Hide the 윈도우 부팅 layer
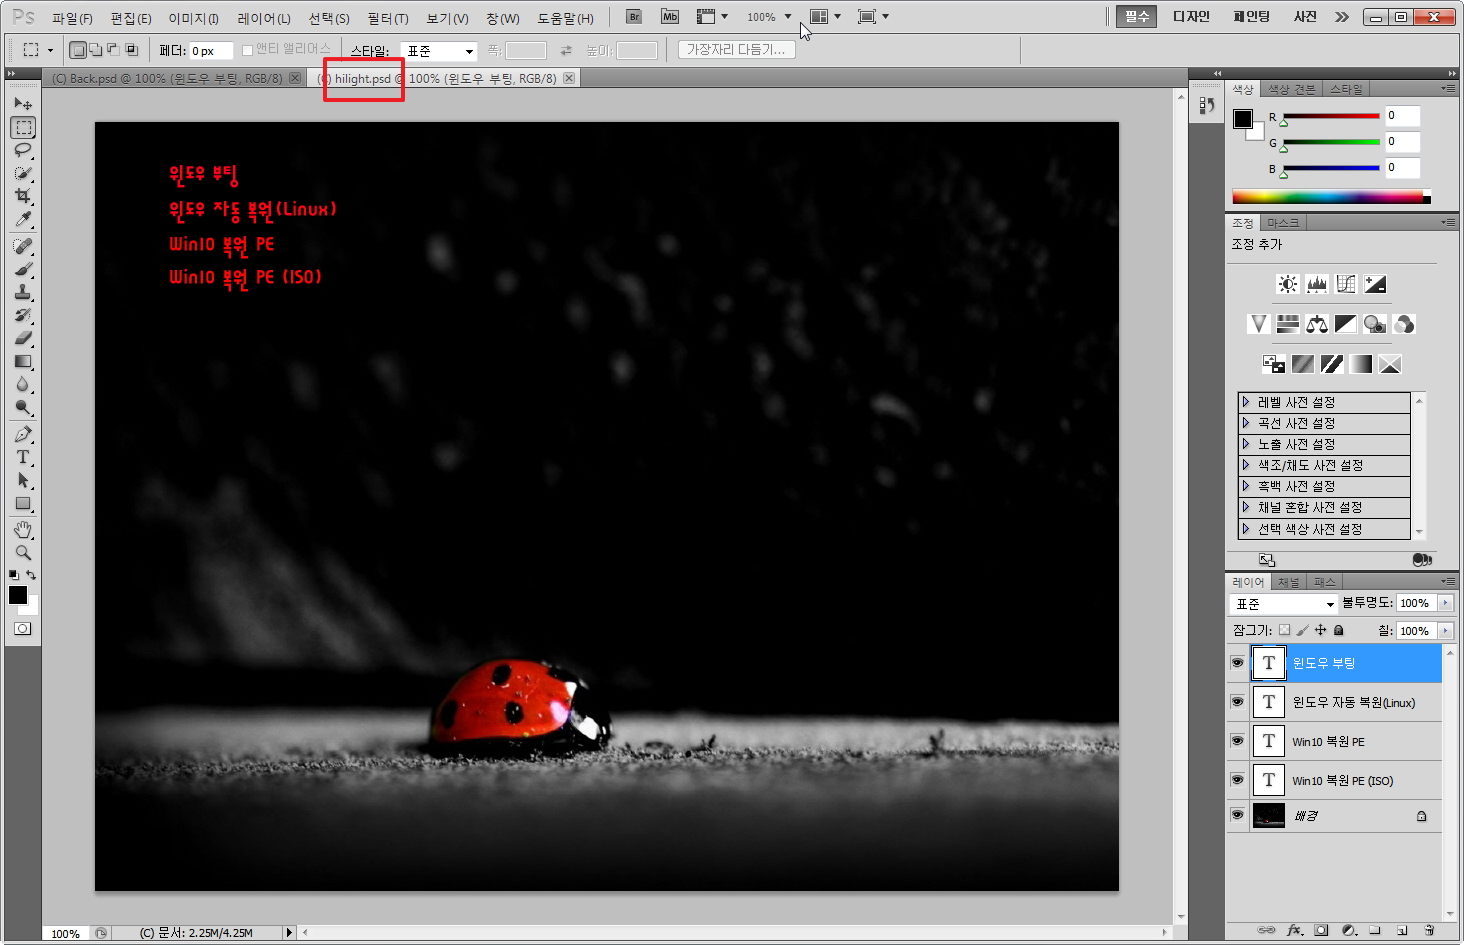 [x=1237, y=663]
